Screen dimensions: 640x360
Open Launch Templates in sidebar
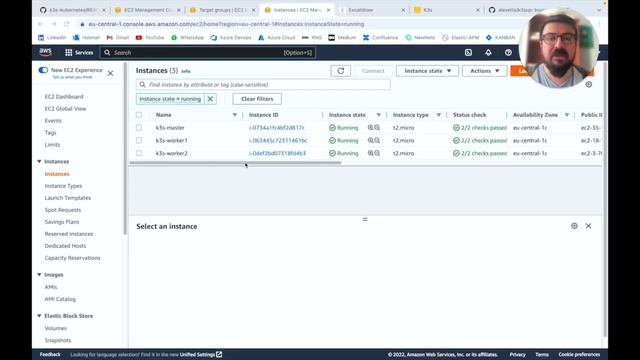(x=68, y=198)
